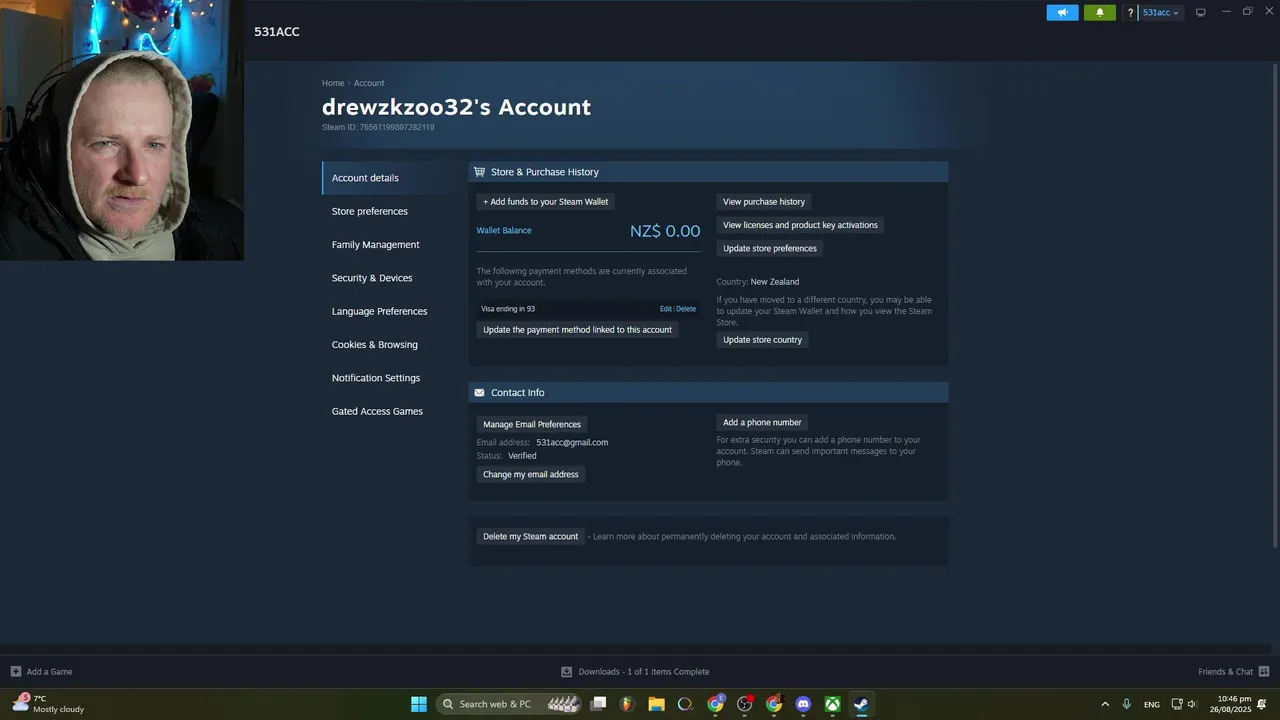
Task: Click the question mark help icon
Action: (1130, 13)
